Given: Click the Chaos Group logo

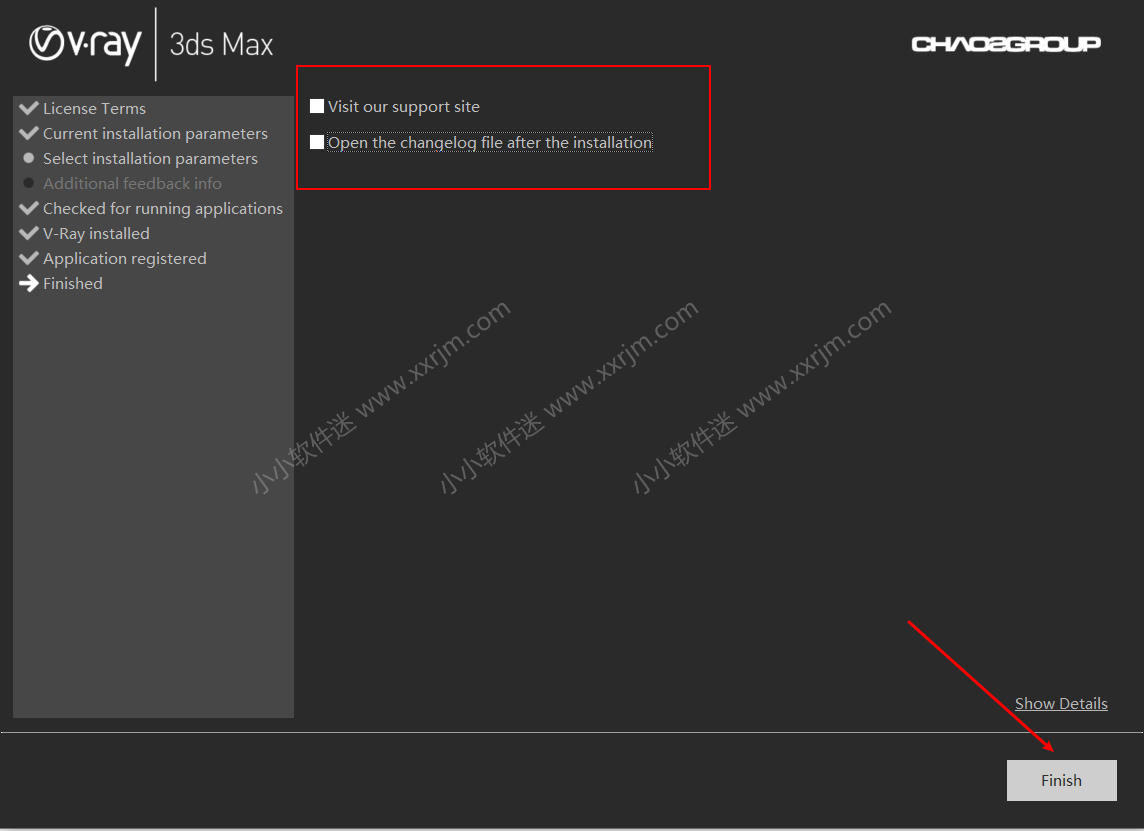Looking at the screenshot, I should coord(1005,44).
